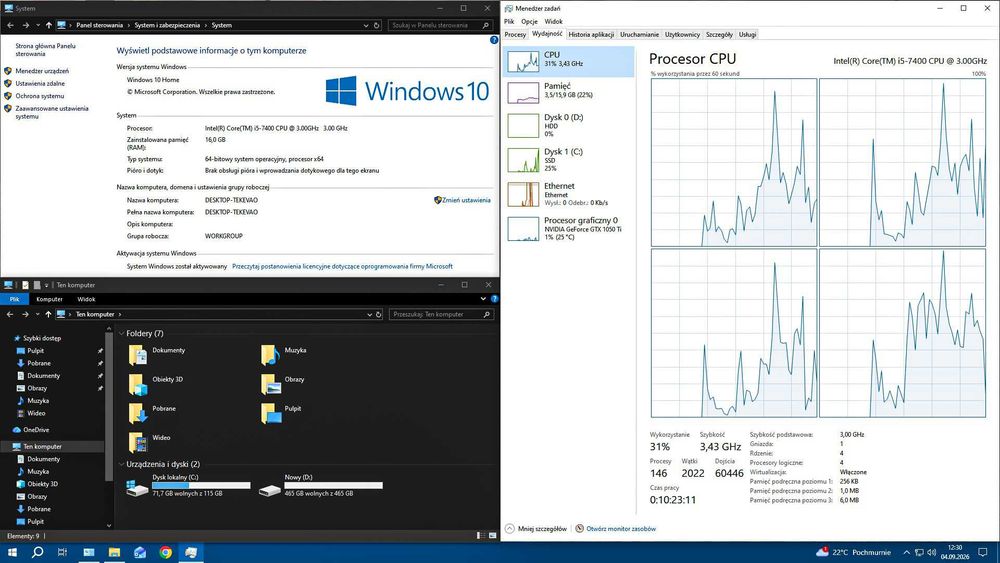Viewport: 1000px width, 563px height.
Task: Switch to Historia aplikacji tab
Action: coord(591,34)
